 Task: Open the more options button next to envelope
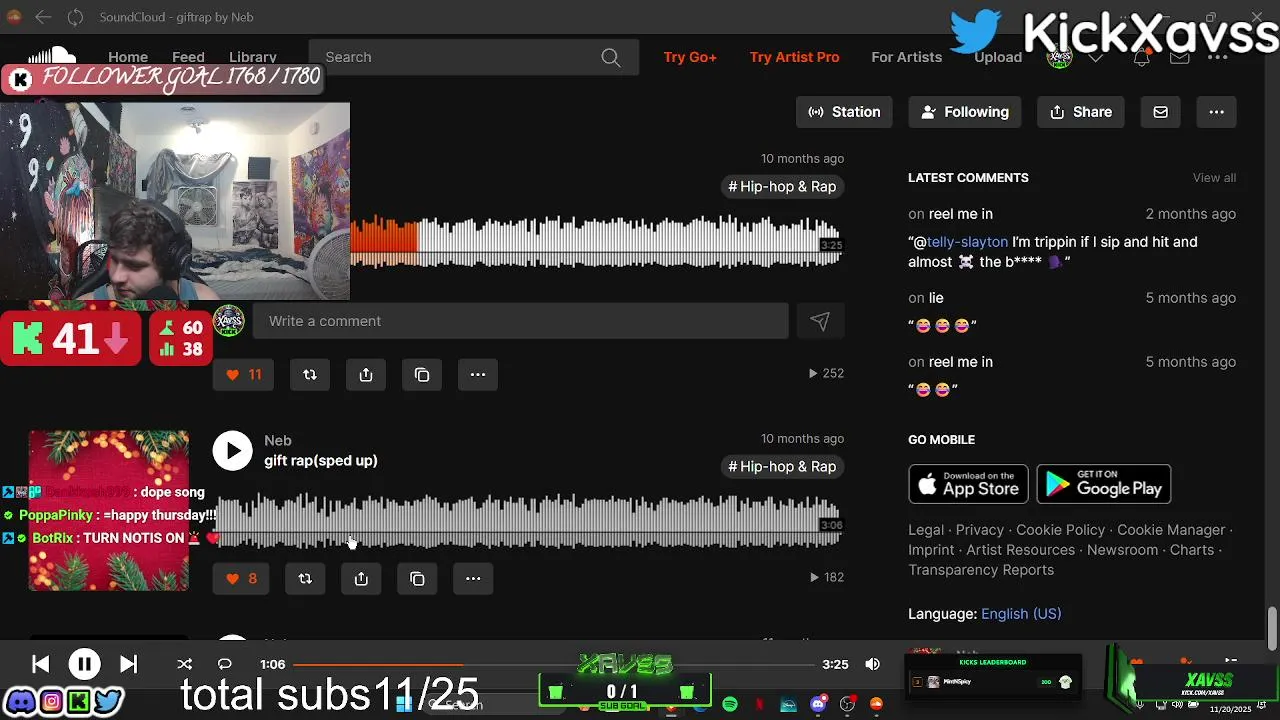coord(1216,112)
